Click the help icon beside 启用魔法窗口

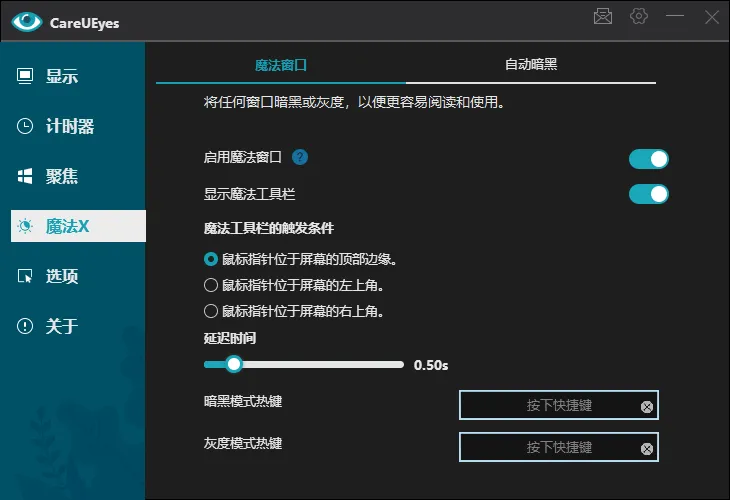300,157
